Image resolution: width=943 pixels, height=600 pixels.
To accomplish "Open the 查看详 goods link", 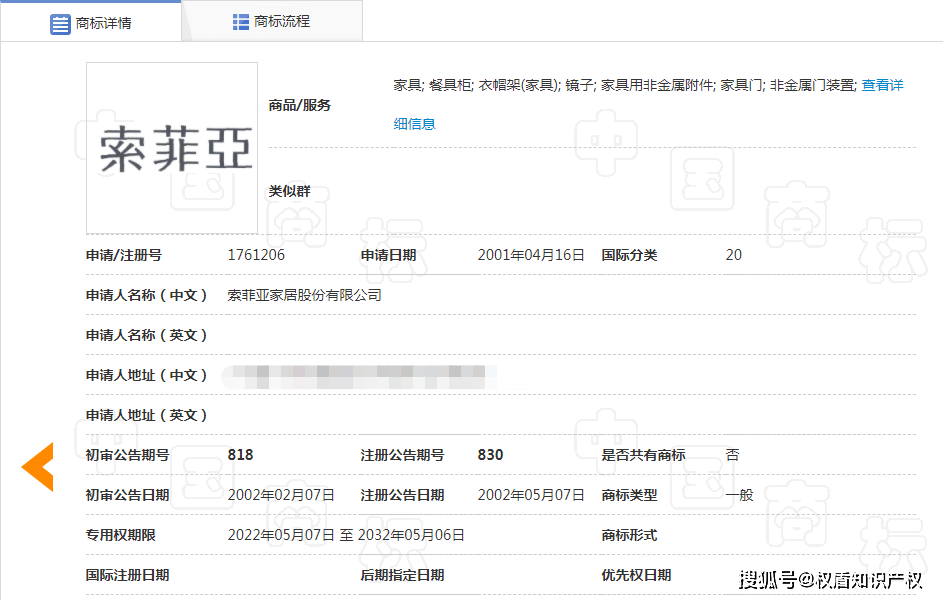I will point(882,85).
